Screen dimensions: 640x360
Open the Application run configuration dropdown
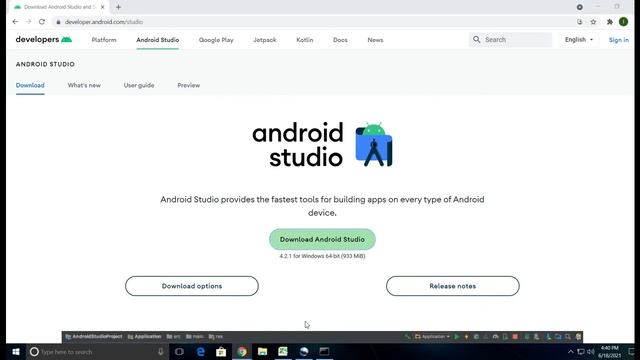point(433,337)
